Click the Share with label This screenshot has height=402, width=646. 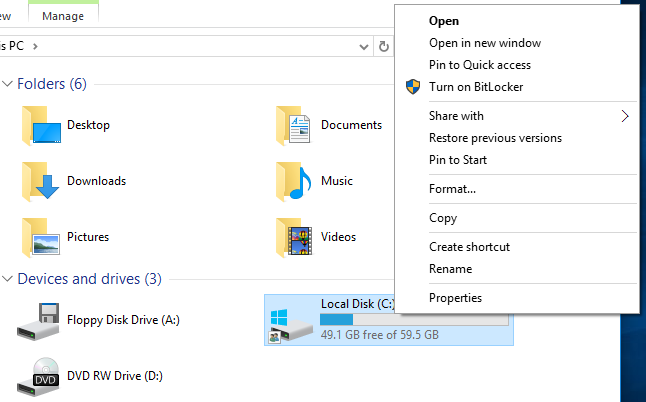[x=456, y=116]
